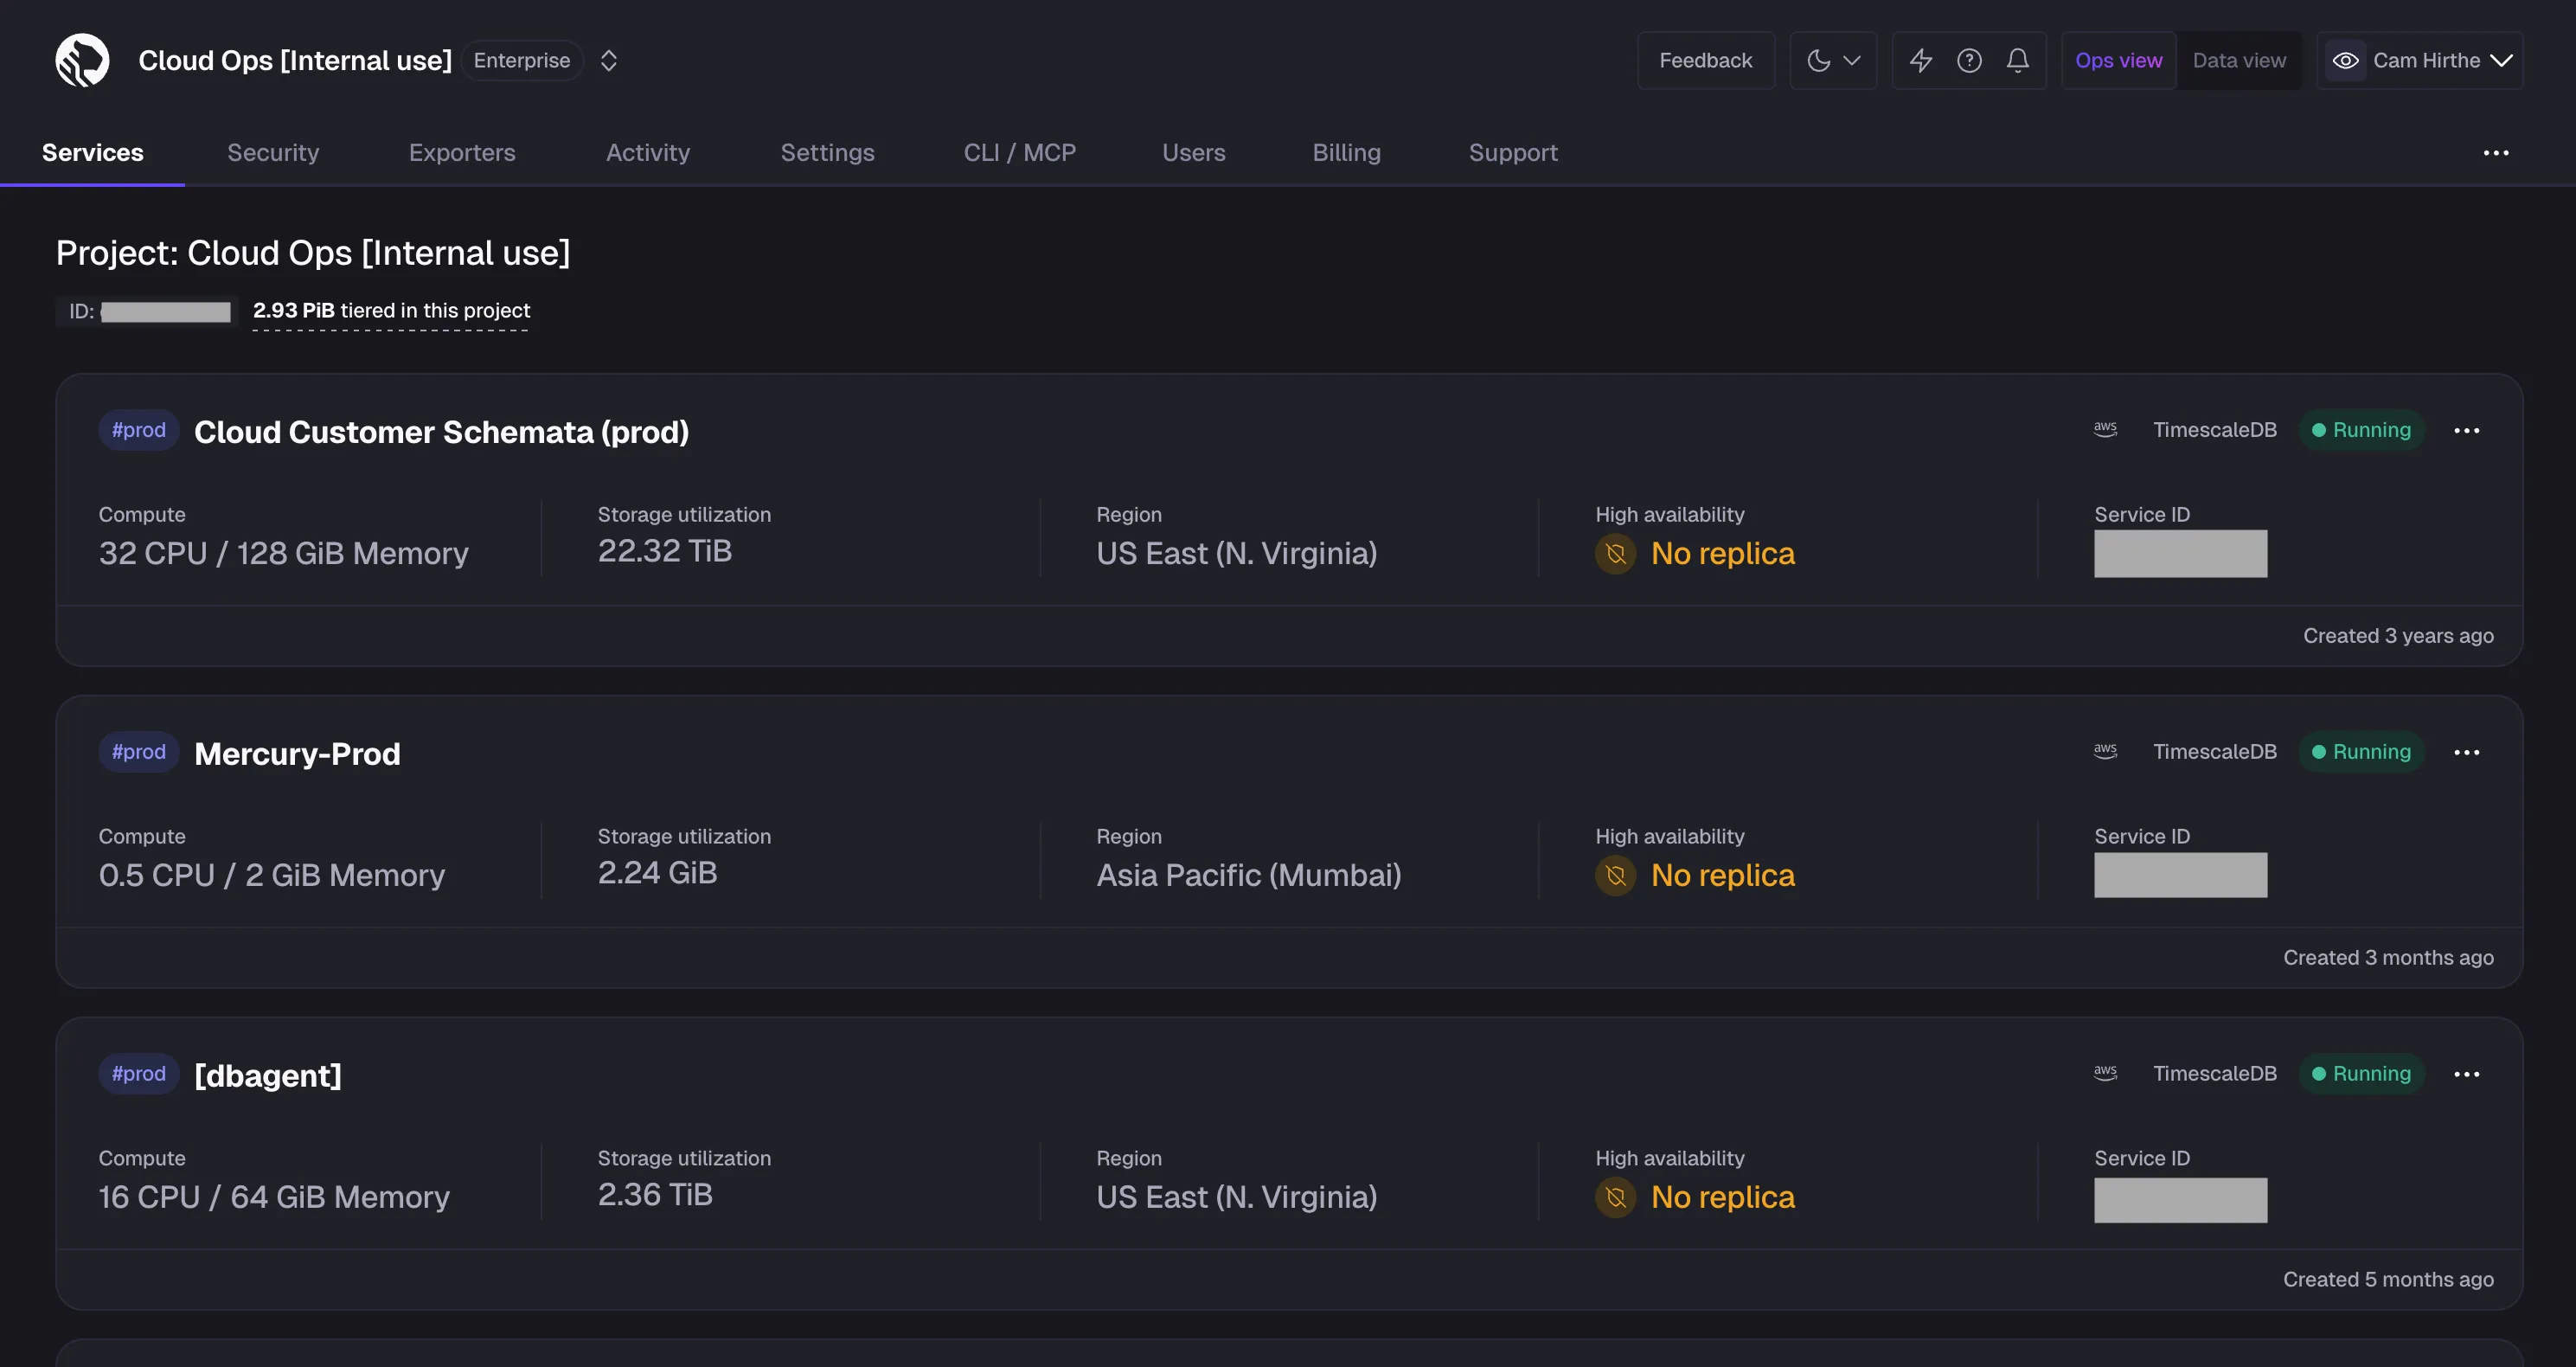The height and width of the screenshot is (1367, 2576).
Task: Click TimescaleDB label on Mercury-Prod card
Action: click(2214, 752)
